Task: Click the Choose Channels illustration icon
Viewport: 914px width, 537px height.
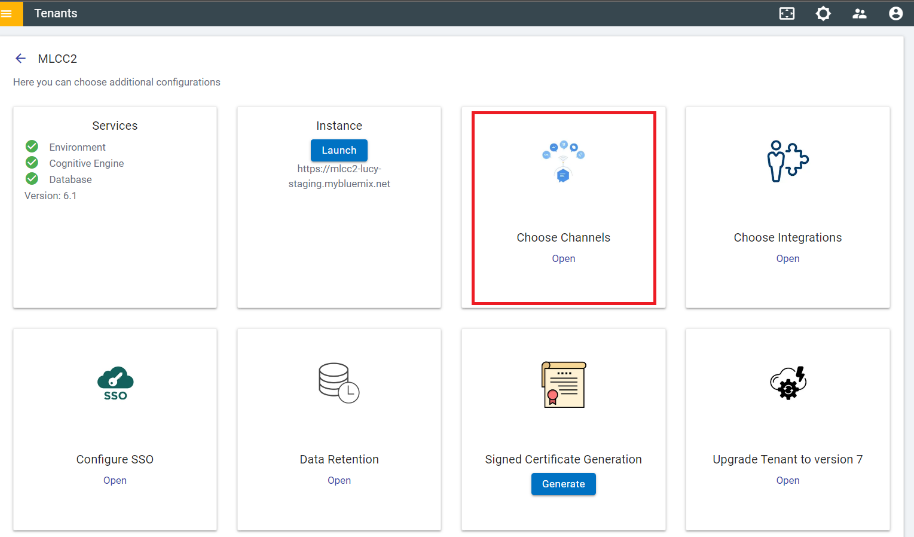Action: coord(563,162)
